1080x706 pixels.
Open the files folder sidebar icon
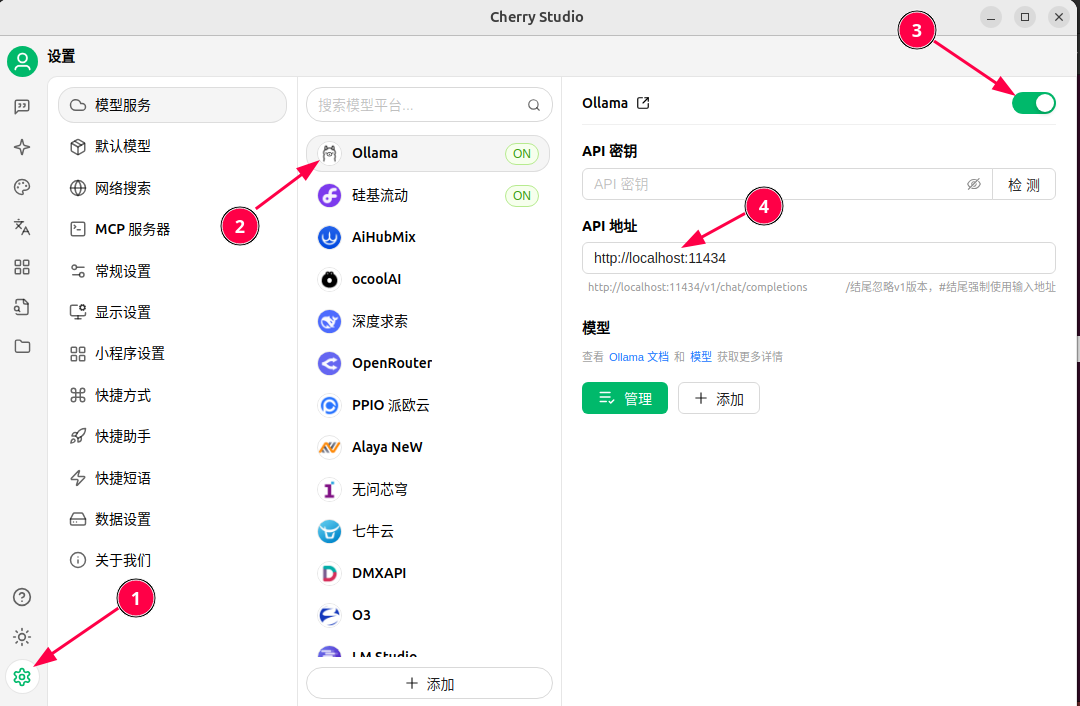point(22,346)
